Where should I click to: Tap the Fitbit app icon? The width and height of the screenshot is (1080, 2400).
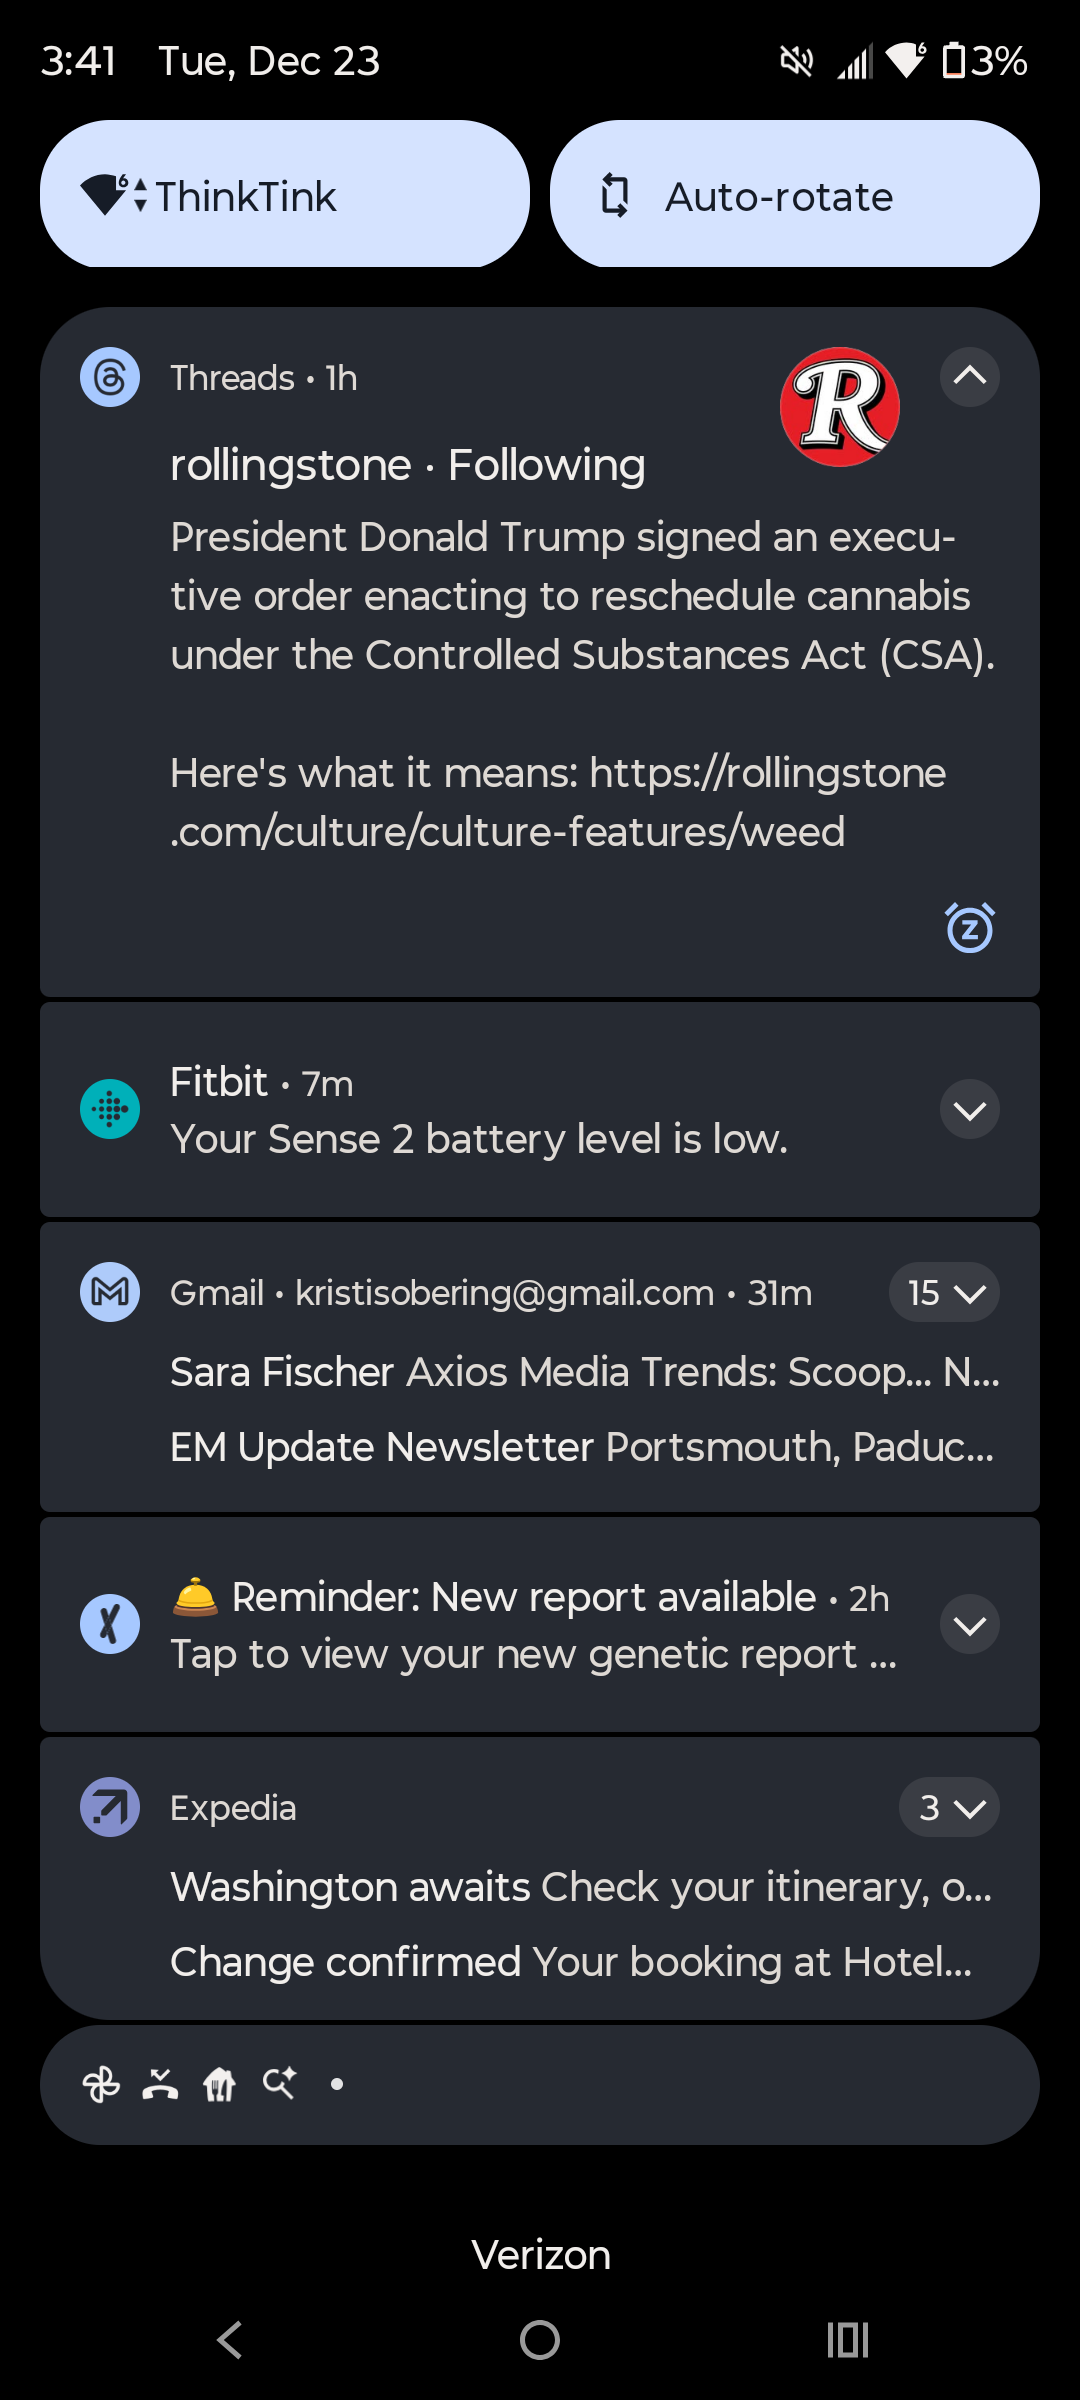109,1109
